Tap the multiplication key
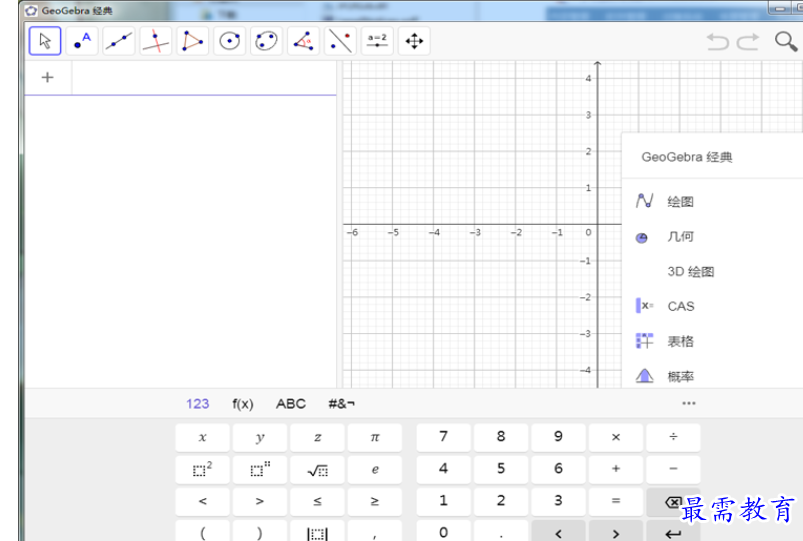 616,438
